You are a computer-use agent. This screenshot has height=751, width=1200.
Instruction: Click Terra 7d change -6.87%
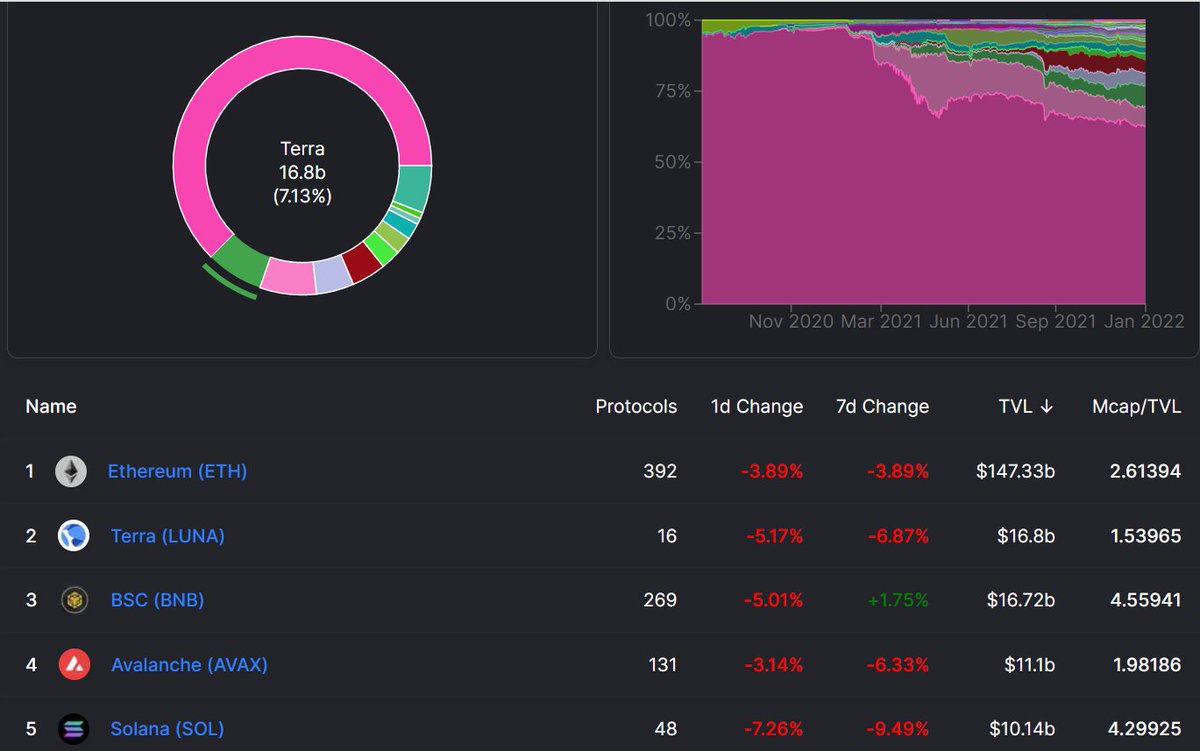[898, 536]
